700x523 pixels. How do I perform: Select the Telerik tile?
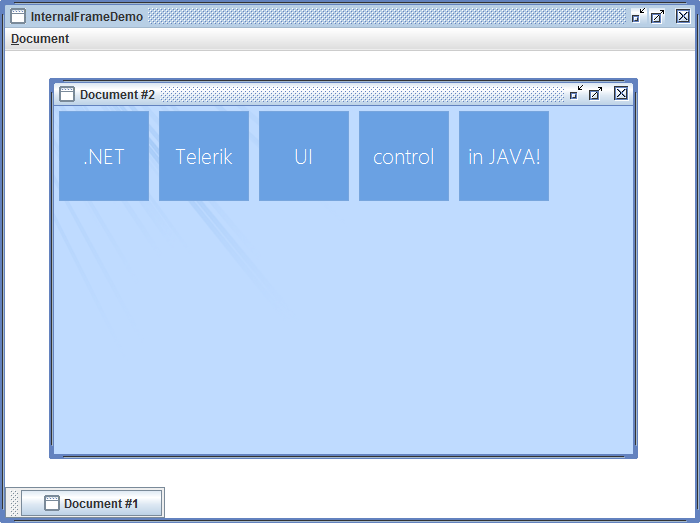coord(204,156)
